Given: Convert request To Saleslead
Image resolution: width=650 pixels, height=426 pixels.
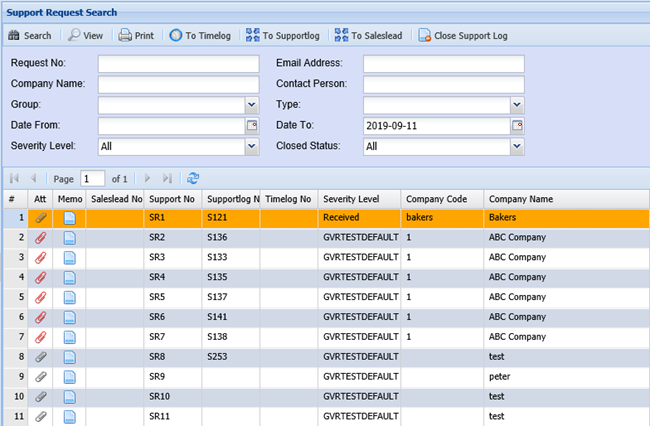Looking at the screenshot, I should point(370,36).
